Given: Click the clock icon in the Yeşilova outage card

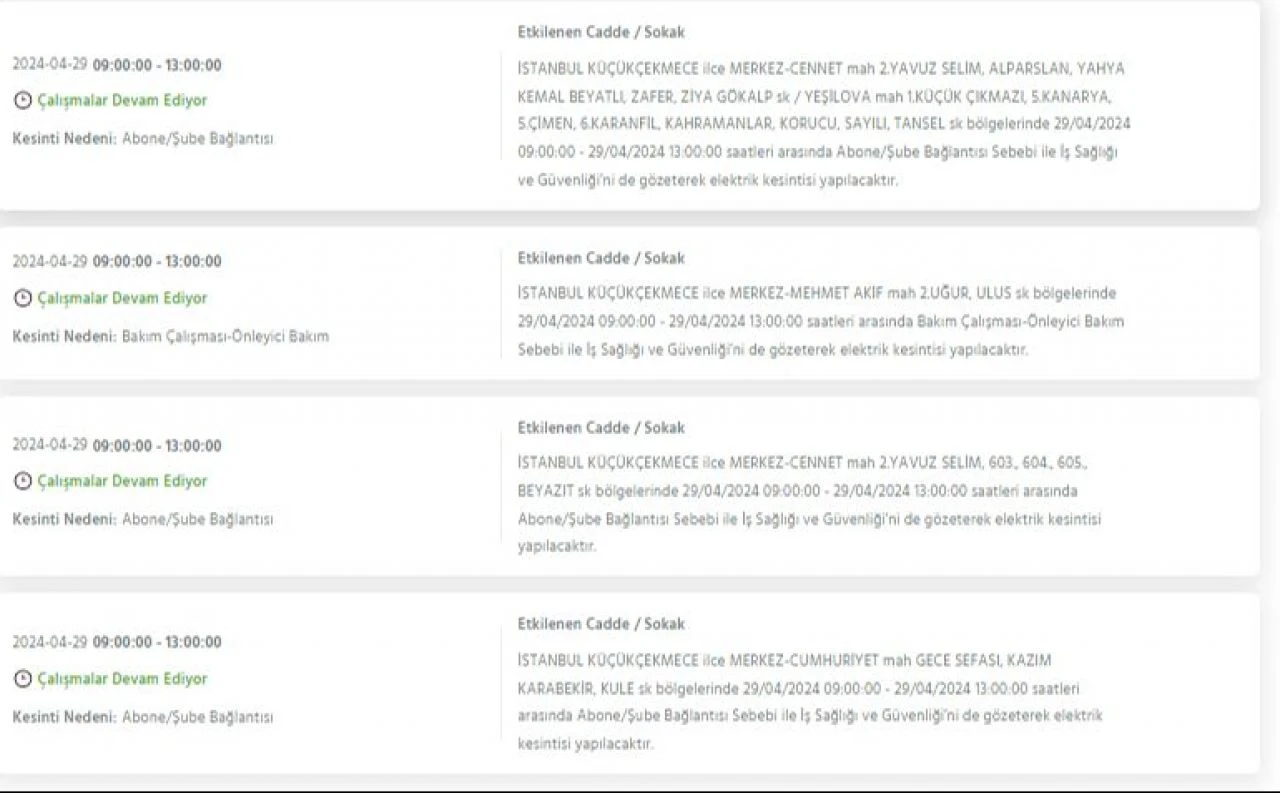Looking at the screenshot, I should [22, 101].
